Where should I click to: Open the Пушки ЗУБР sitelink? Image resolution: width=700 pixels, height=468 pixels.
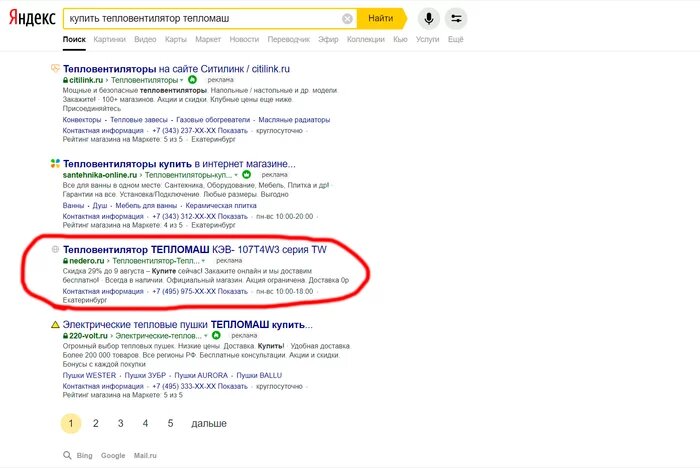pyautogui.click(x=145, y=375)
